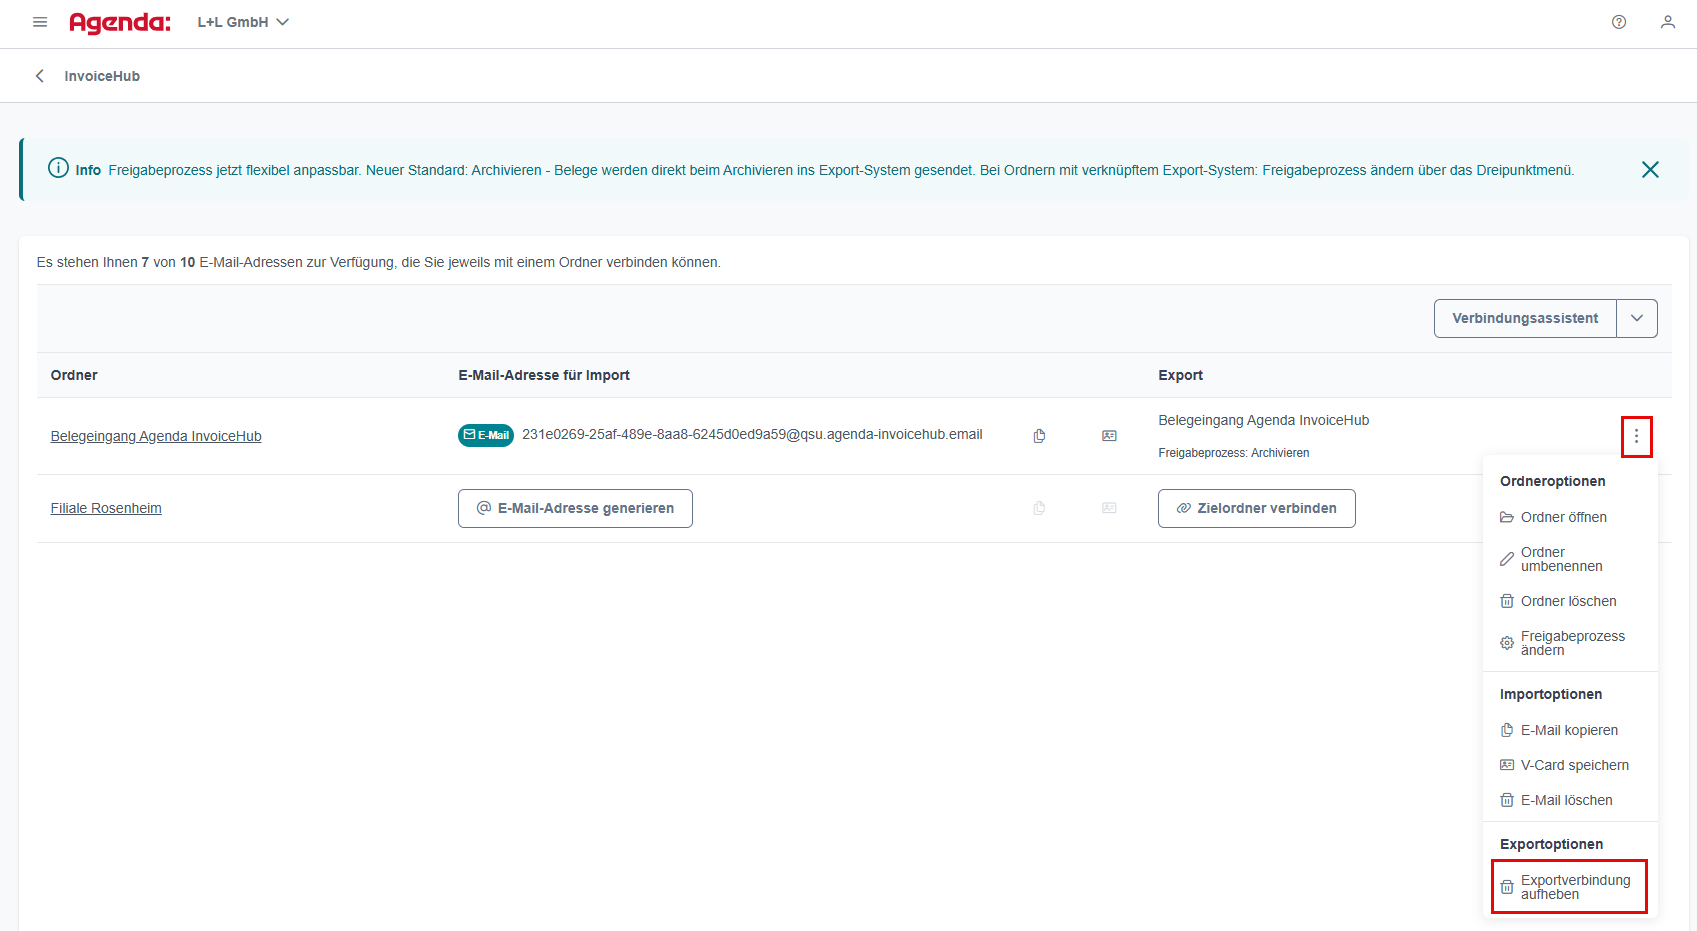Copy the Belegeingang import email address icon
The height and width of the screenshot is (931, 1697).
pos(1039,436)
